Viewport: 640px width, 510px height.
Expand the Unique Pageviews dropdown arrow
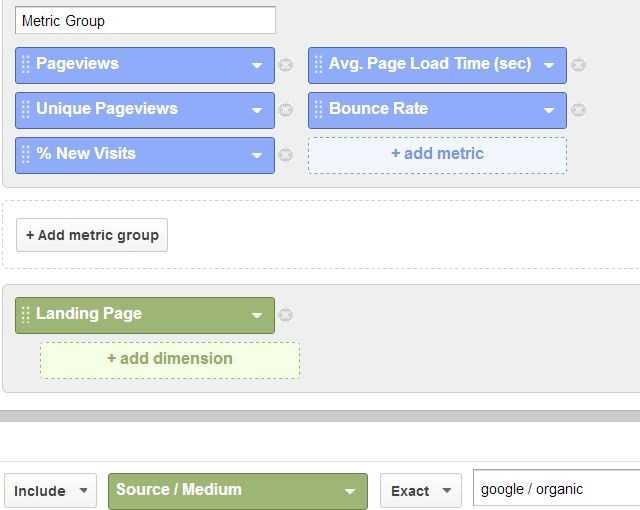tap(257, 110)
